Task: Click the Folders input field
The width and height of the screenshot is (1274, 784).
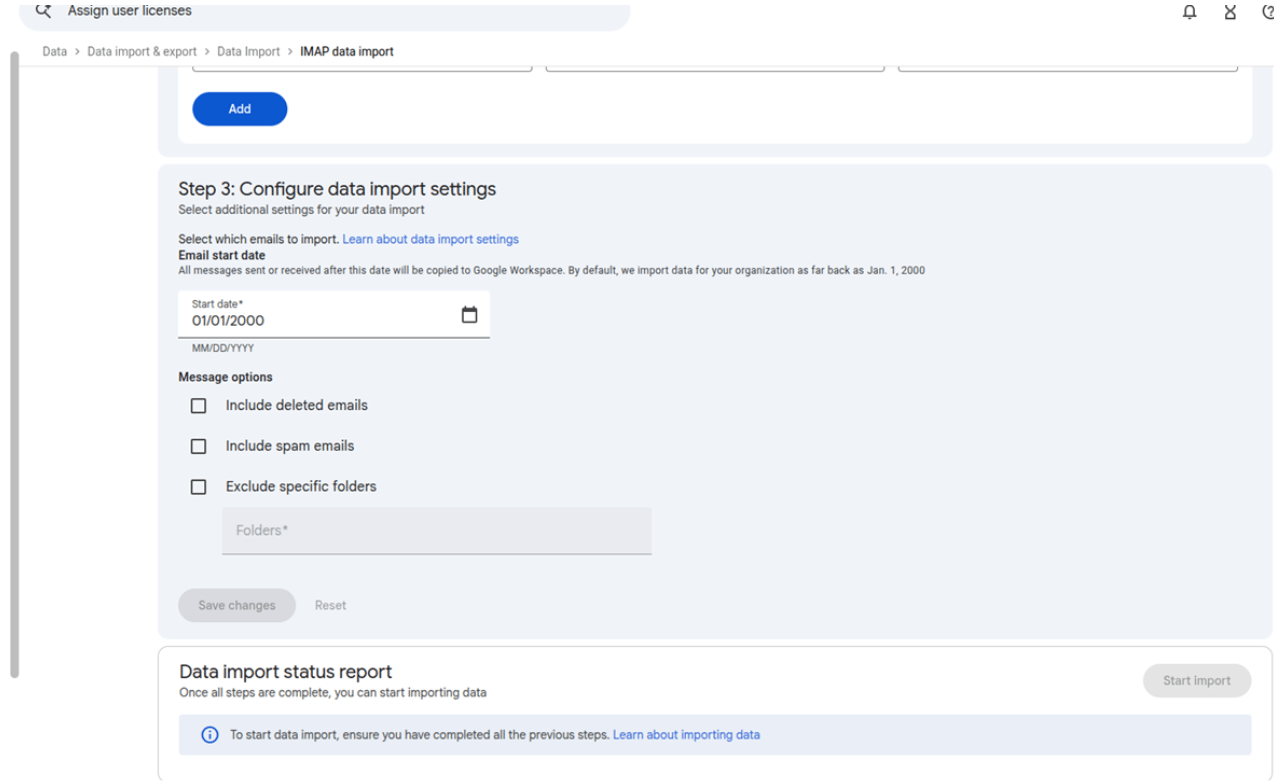Action: 437,531
